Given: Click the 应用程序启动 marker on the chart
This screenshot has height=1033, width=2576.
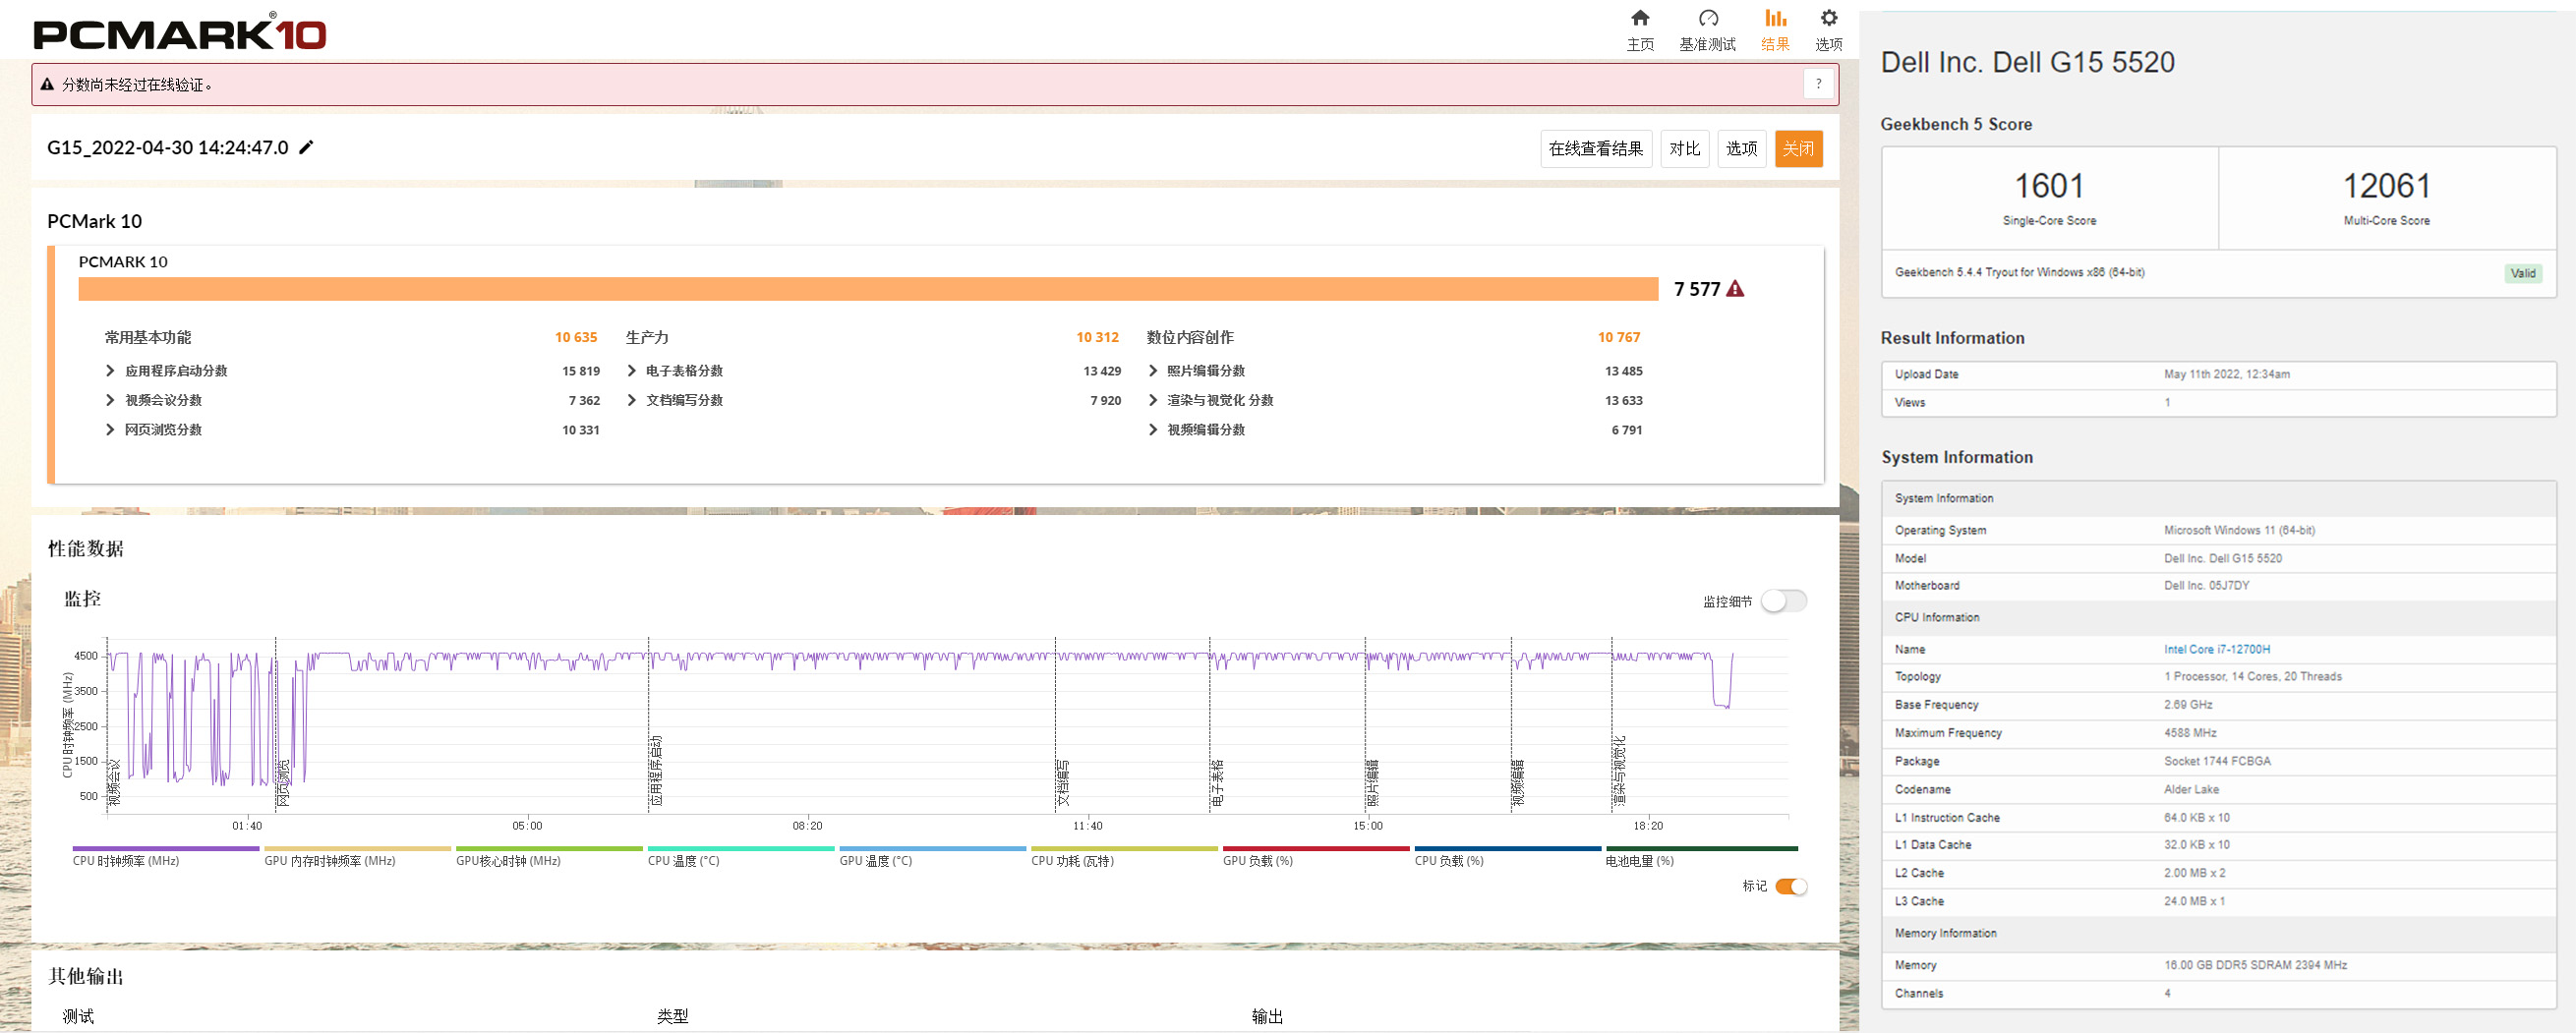Looking at the screenshot, I should (x=656, y=770).
